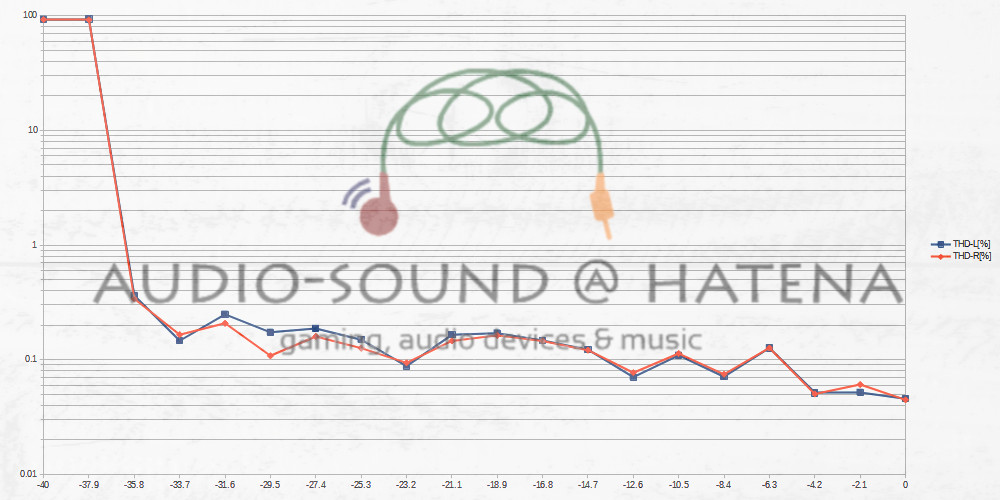The width and height of the screenshot is (1000, 500).
Task: Click the x-axis label -27.4
Action: point(316,485)
